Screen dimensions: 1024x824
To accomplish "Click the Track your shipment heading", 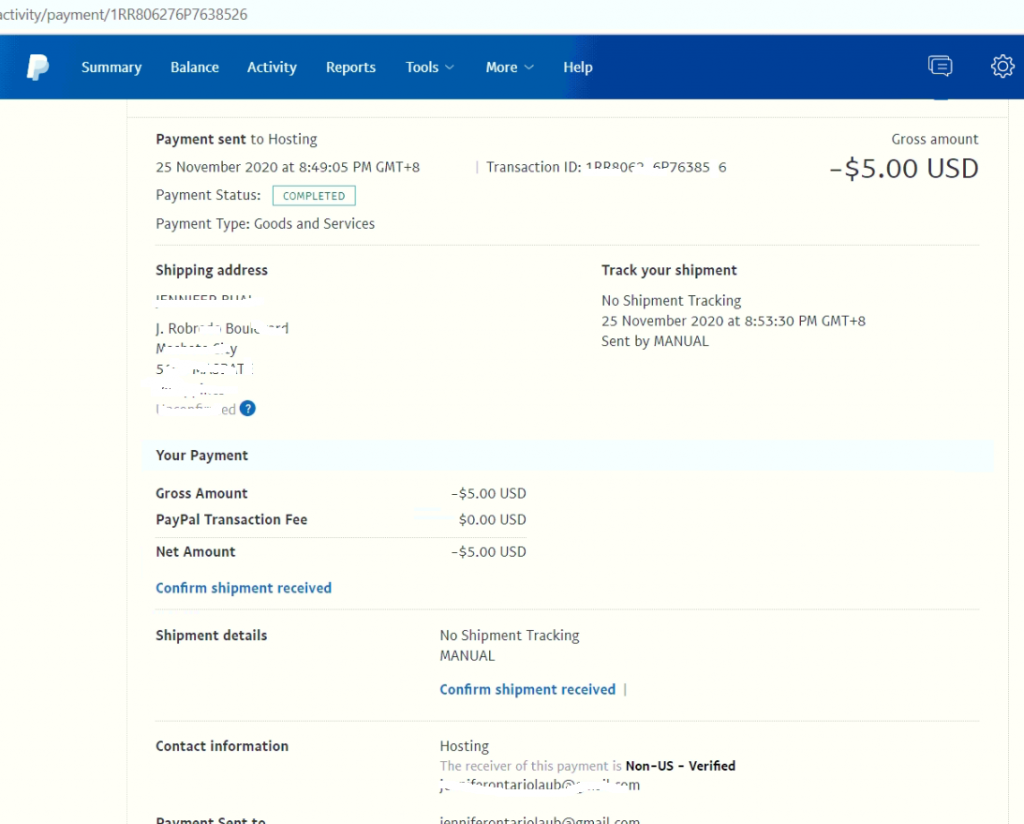I will (x=669, y=270).
